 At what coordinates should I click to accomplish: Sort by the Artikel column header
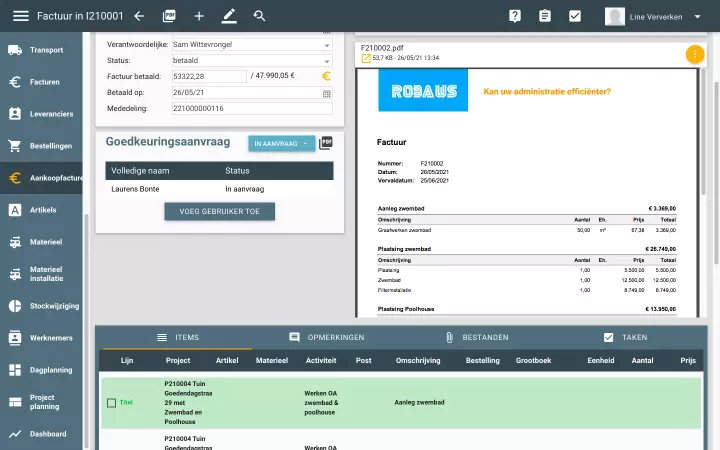pyautogui.click(x=227, y=360)
